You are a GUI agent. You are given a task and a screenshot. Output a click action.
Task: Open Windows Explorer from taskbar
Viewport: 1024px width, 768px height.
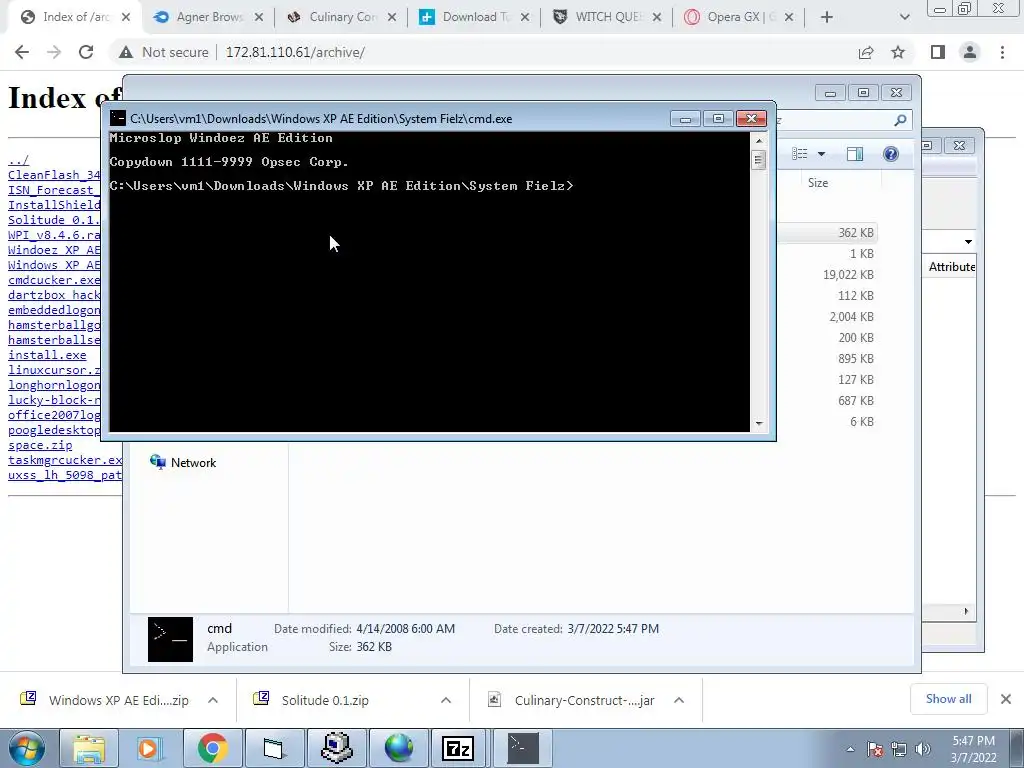[x=89, y=748]
